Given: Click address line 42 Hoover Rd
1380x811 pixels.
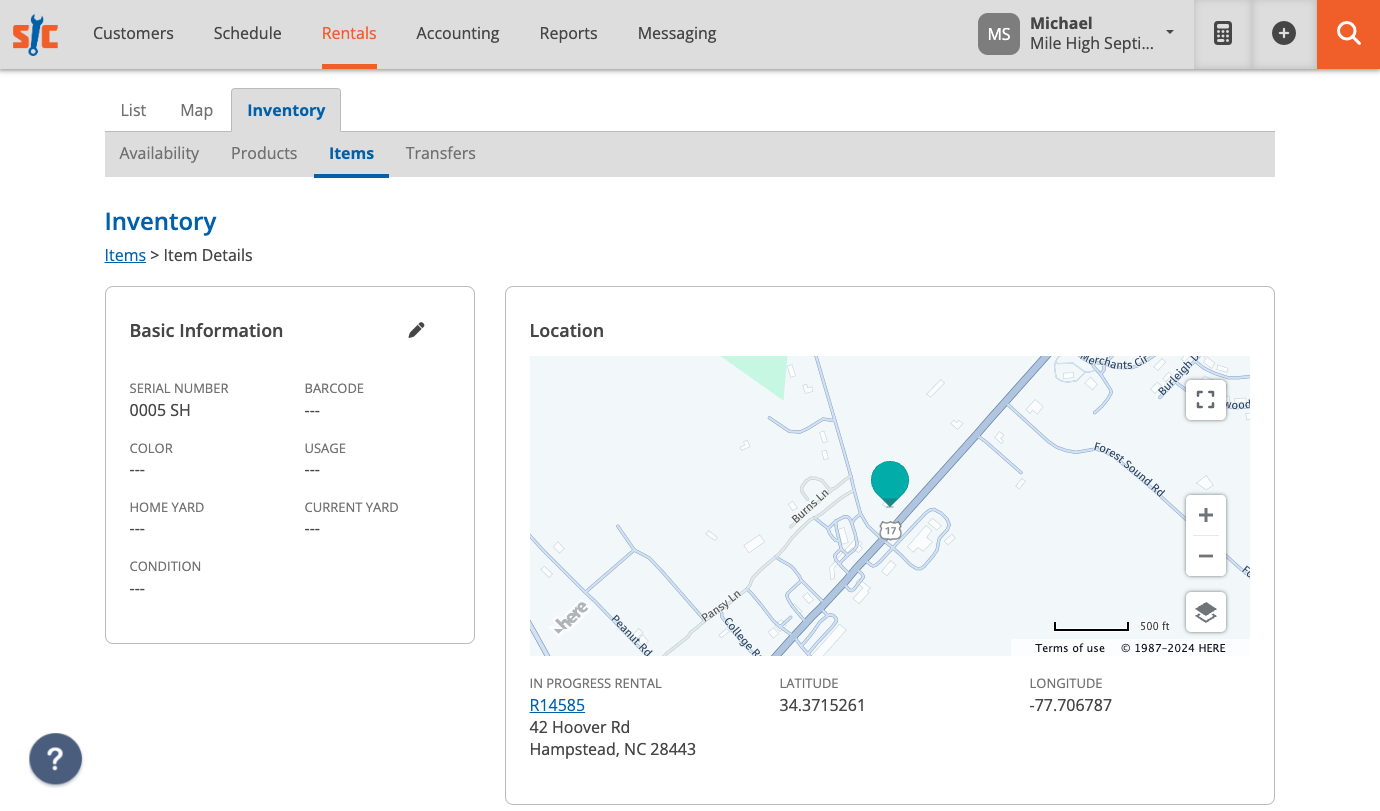Looking at the screenshot, I should (580, 727).
